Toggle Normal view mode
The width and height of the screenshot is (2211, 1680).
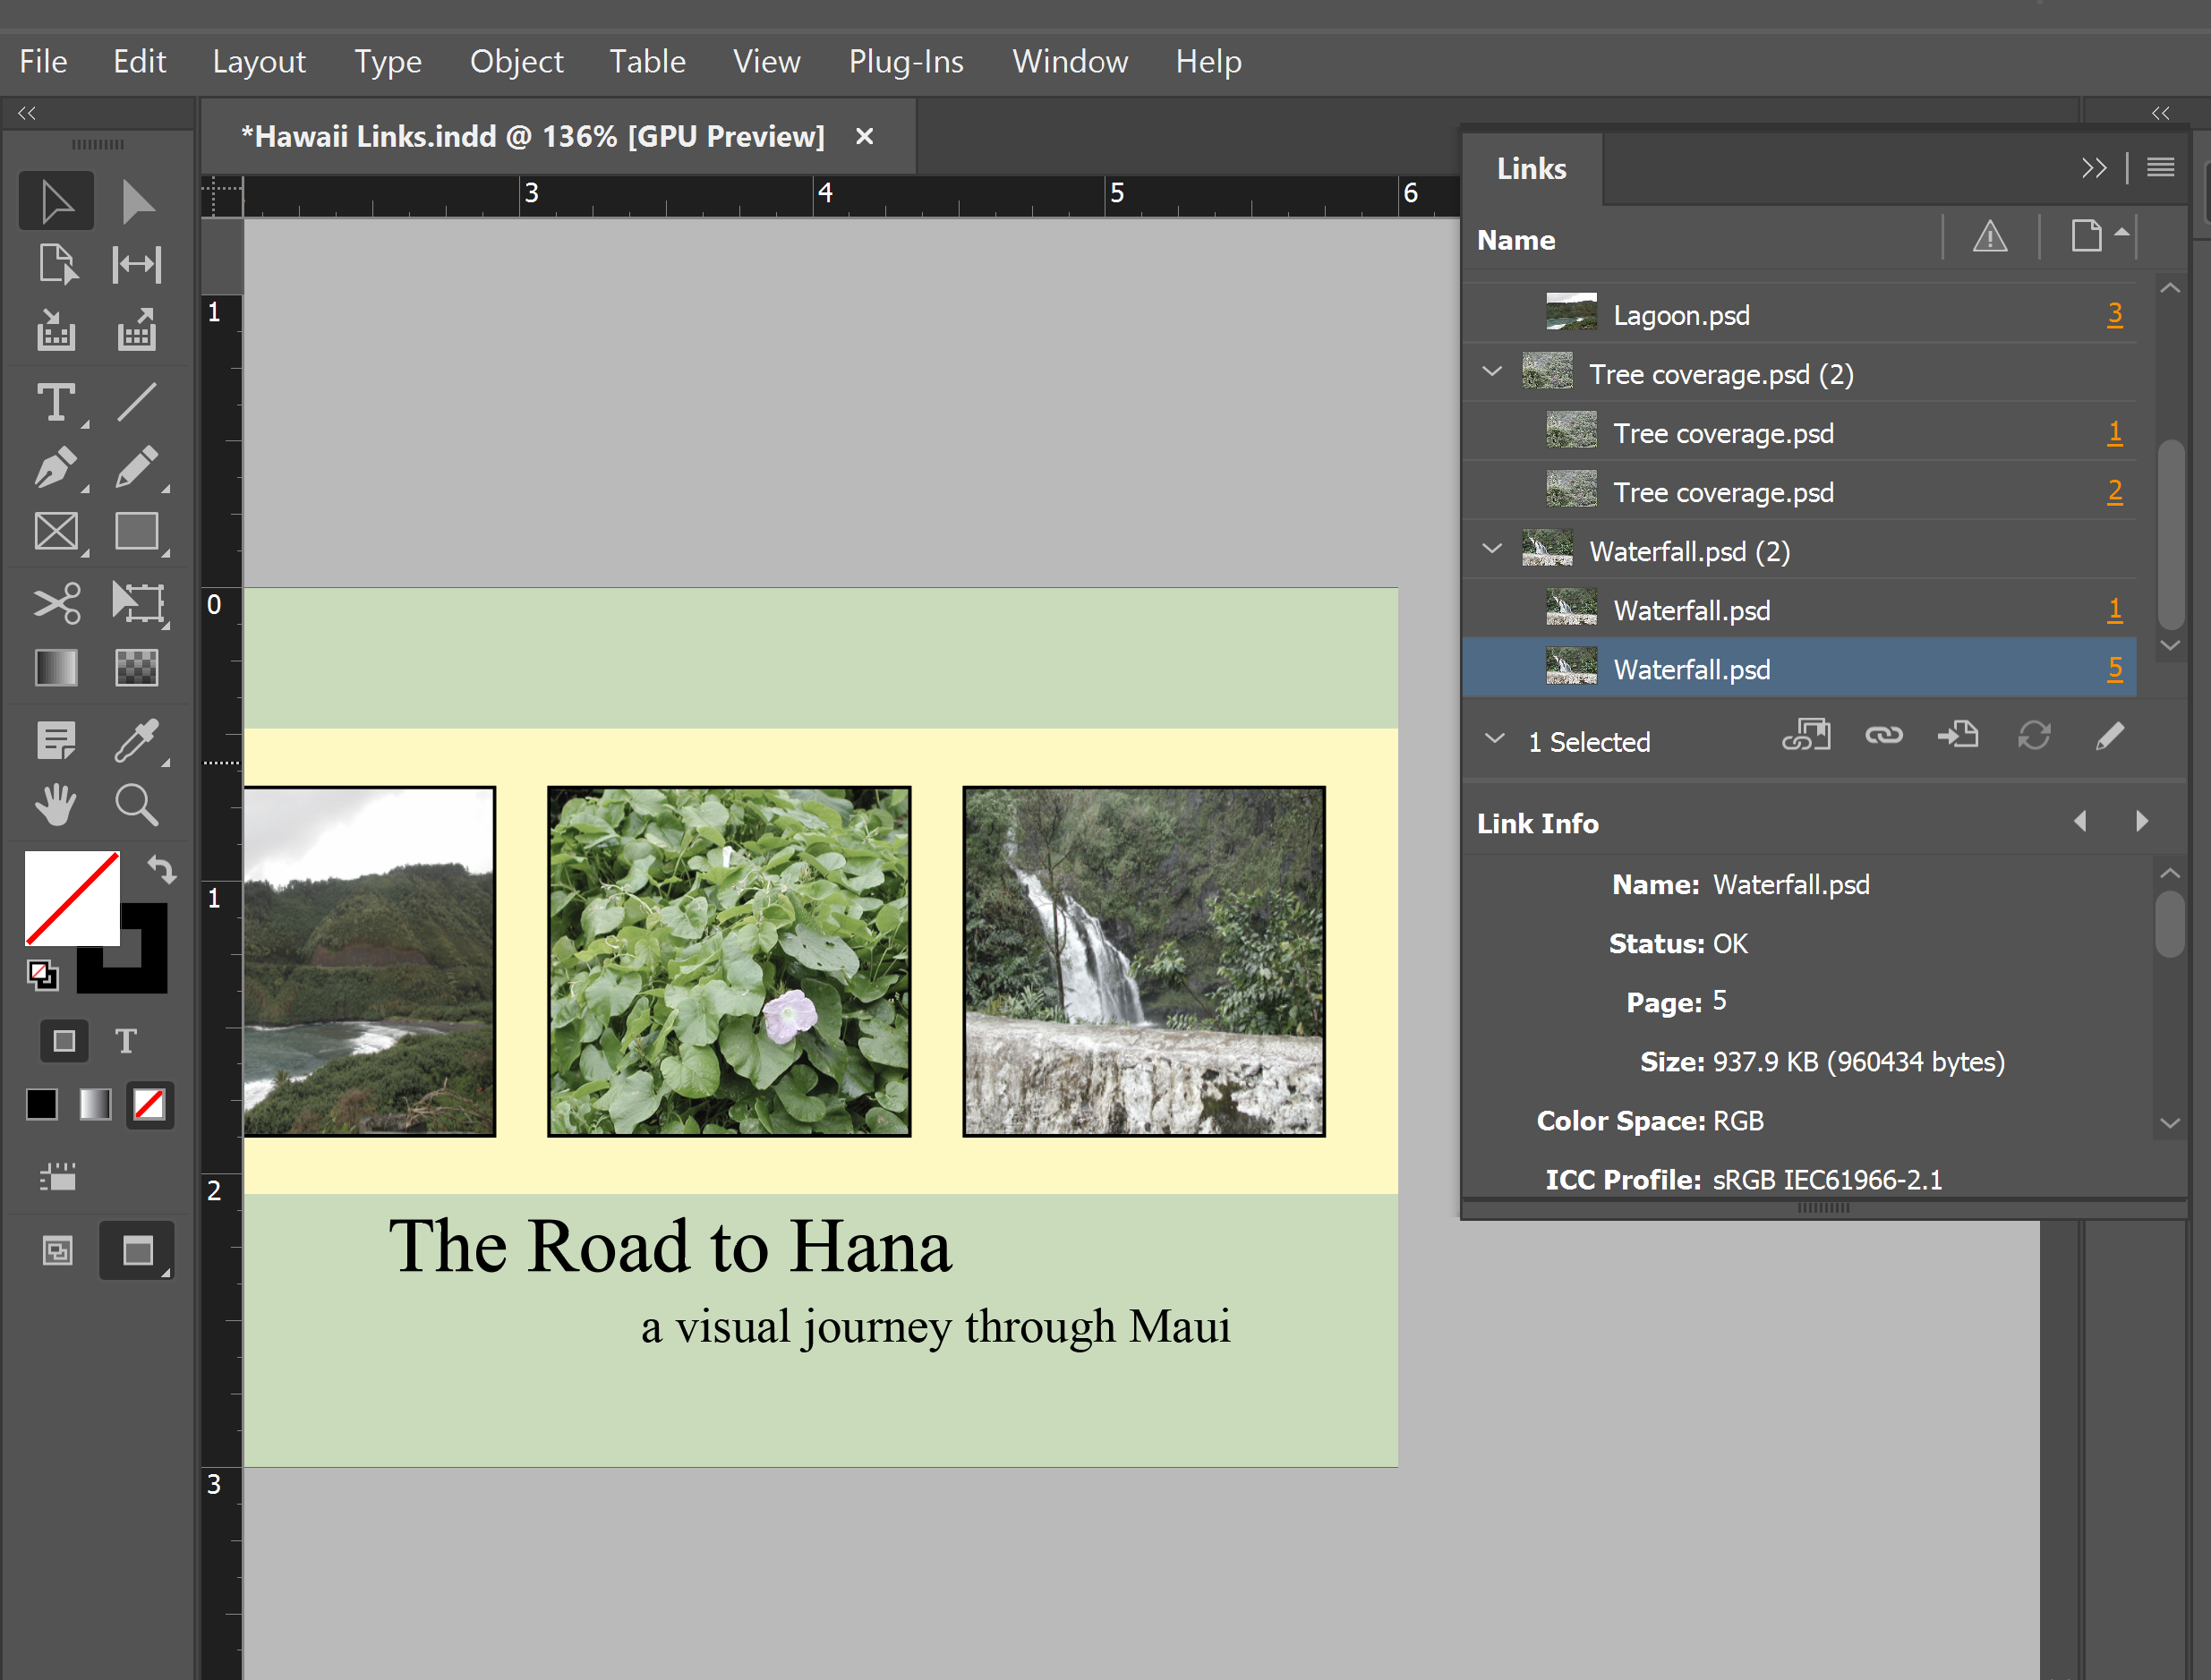click(x=58, y=1250)
